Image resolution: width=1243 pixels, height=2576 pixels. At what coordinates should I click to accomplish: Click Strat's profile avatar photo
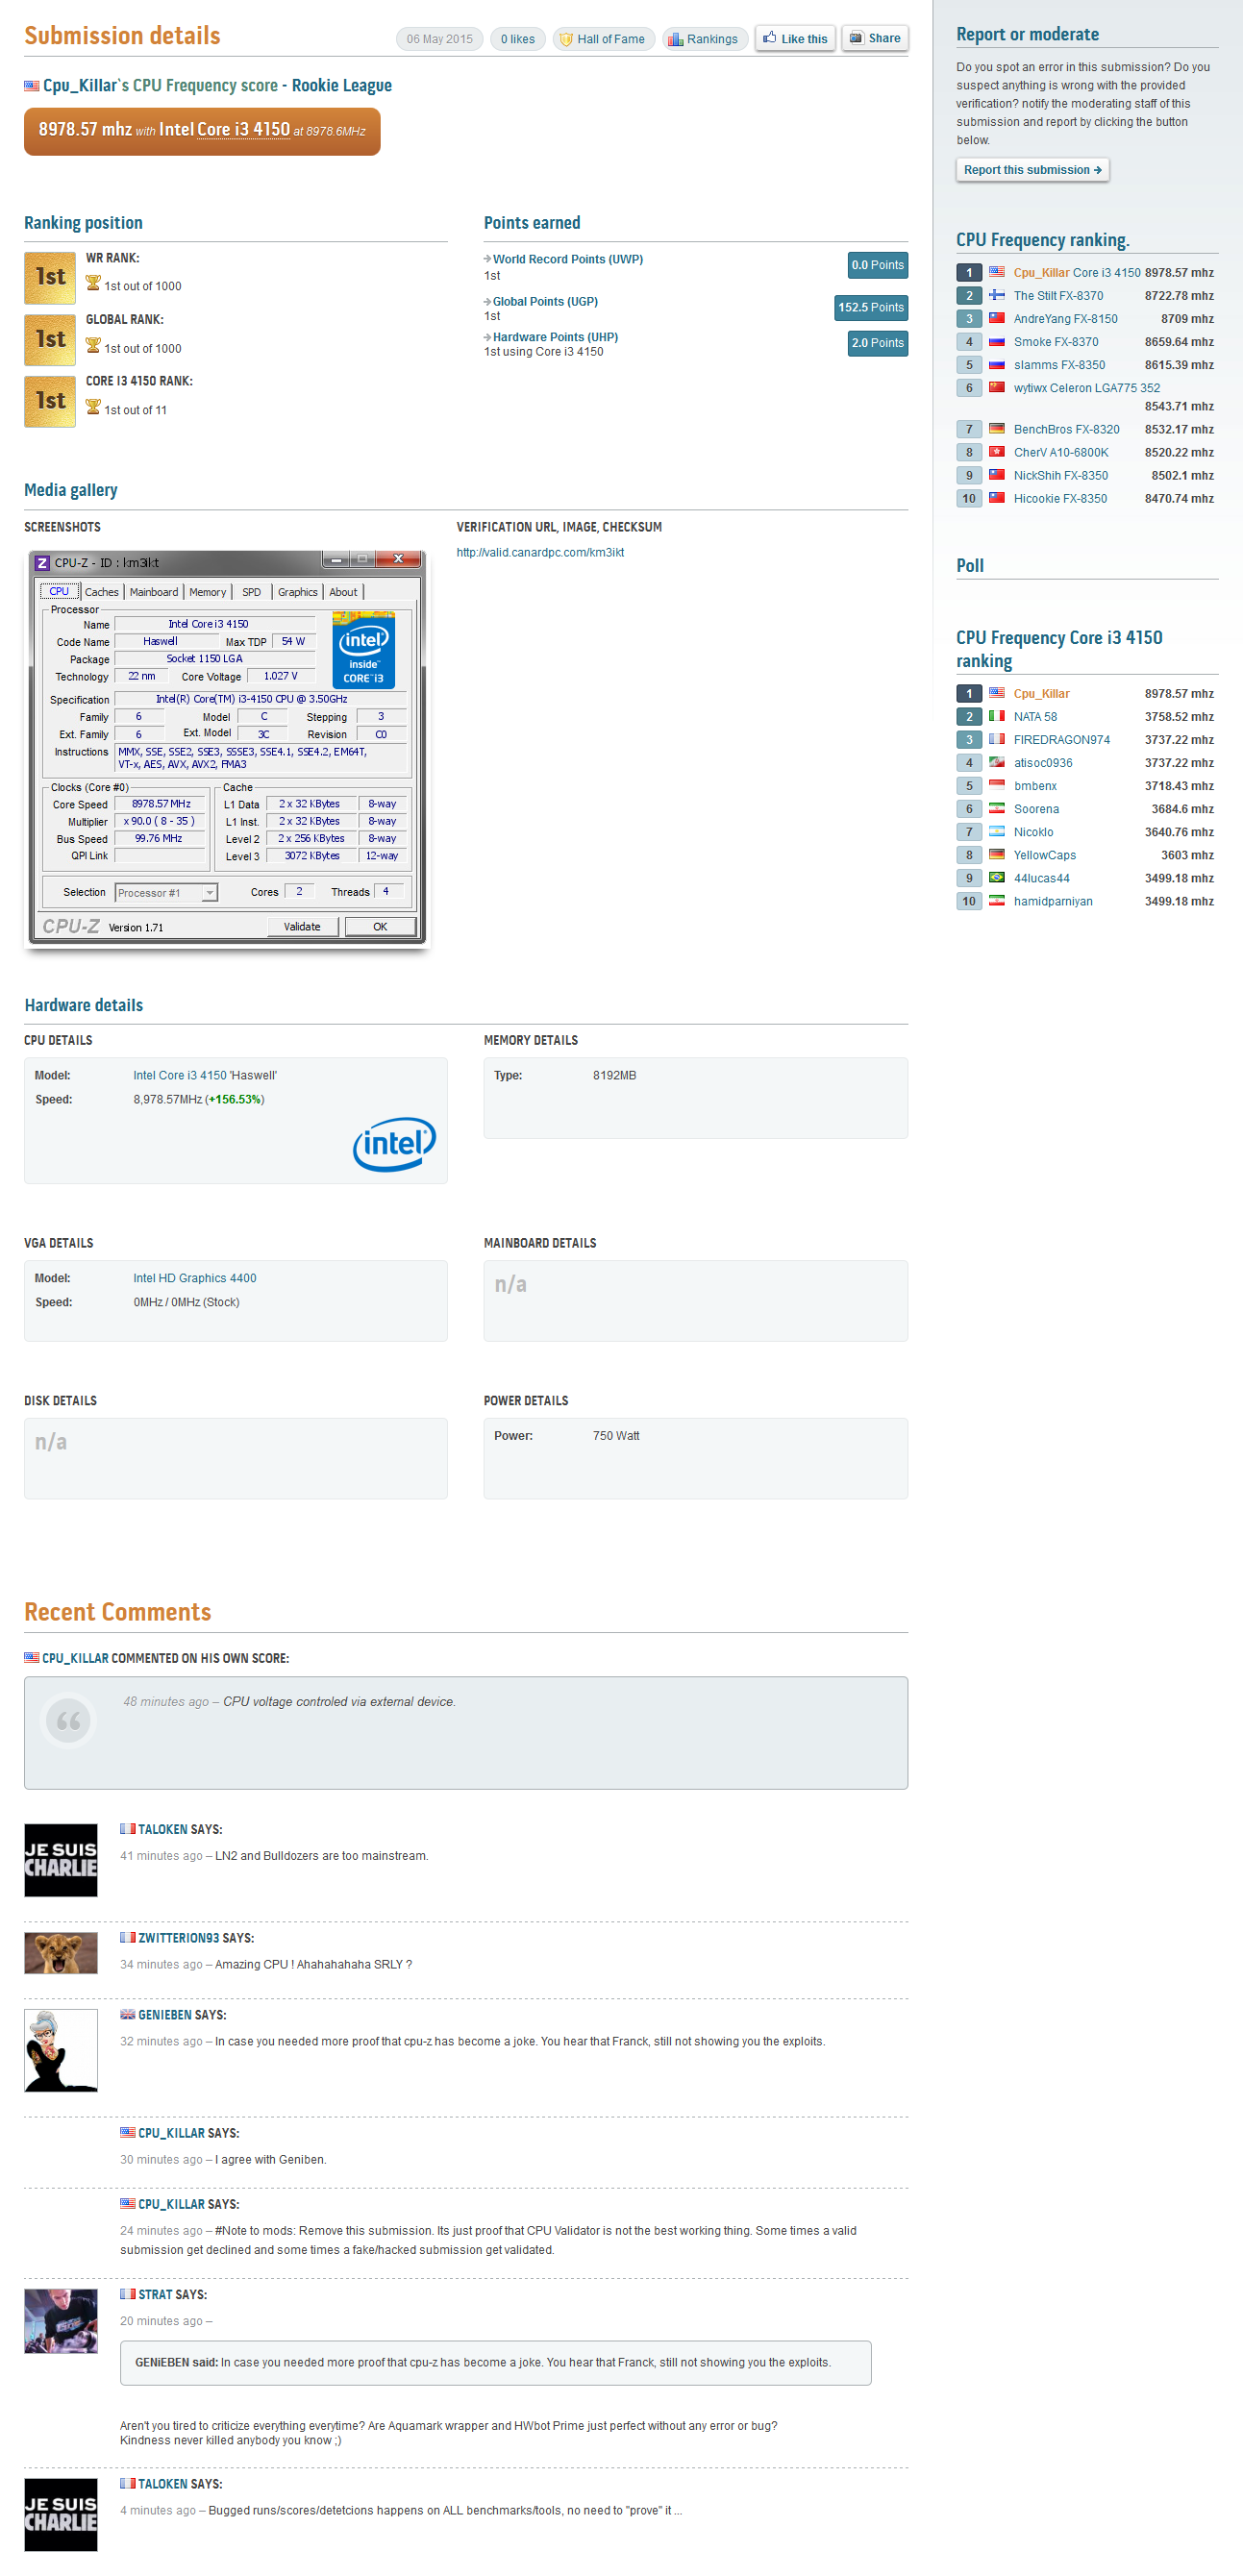pyautogui.click(x=61, y=2320)
